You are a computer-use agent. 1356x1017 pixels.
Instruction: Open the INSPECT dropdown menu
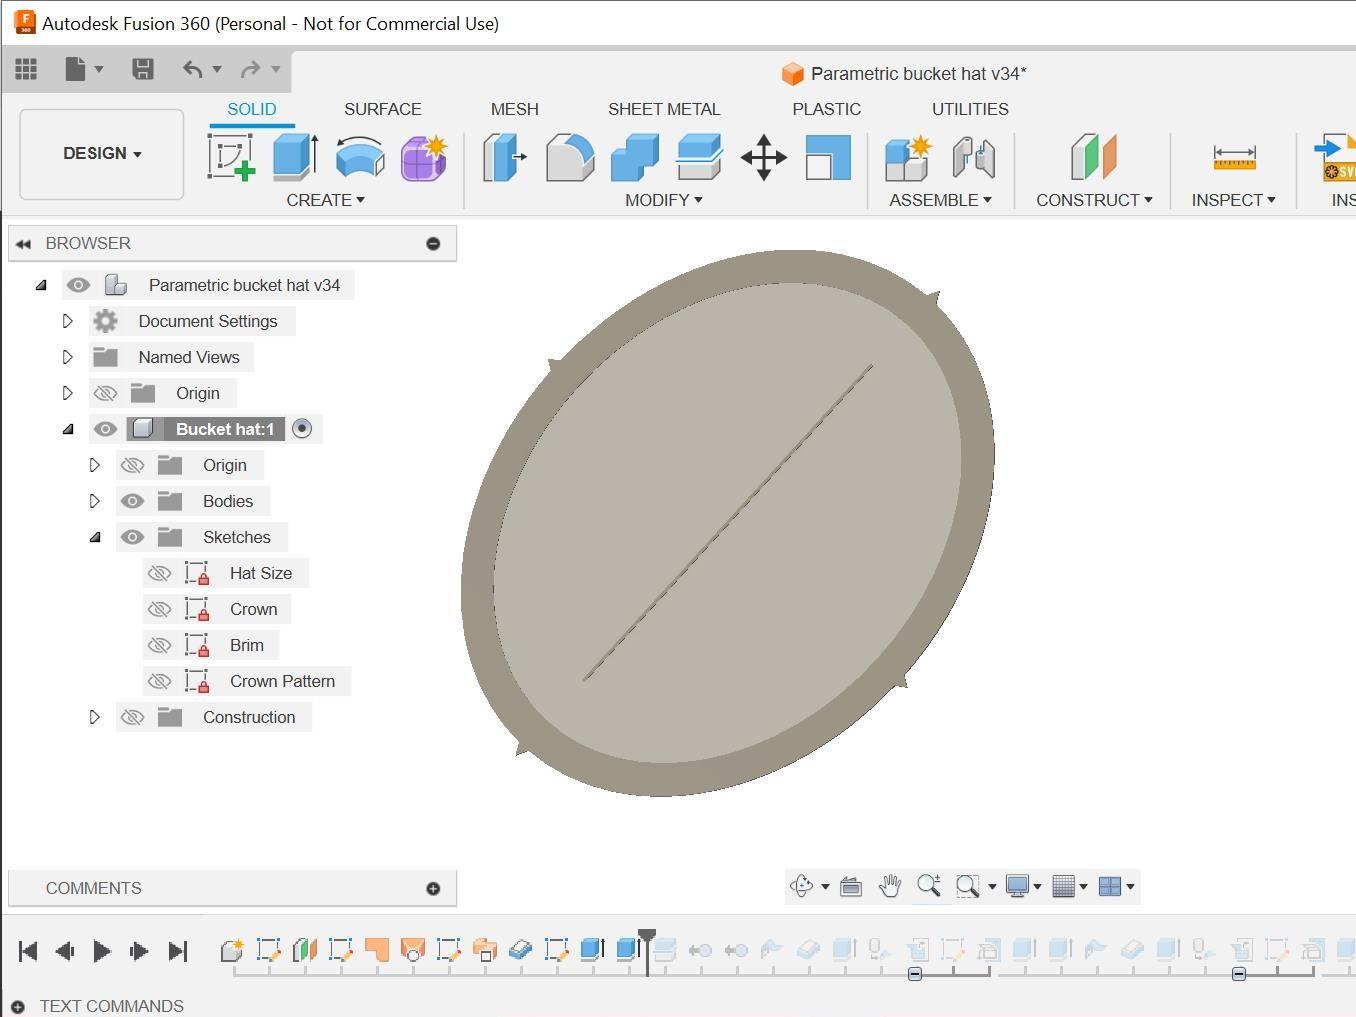pyautogui.click(x=1233, y=200)
